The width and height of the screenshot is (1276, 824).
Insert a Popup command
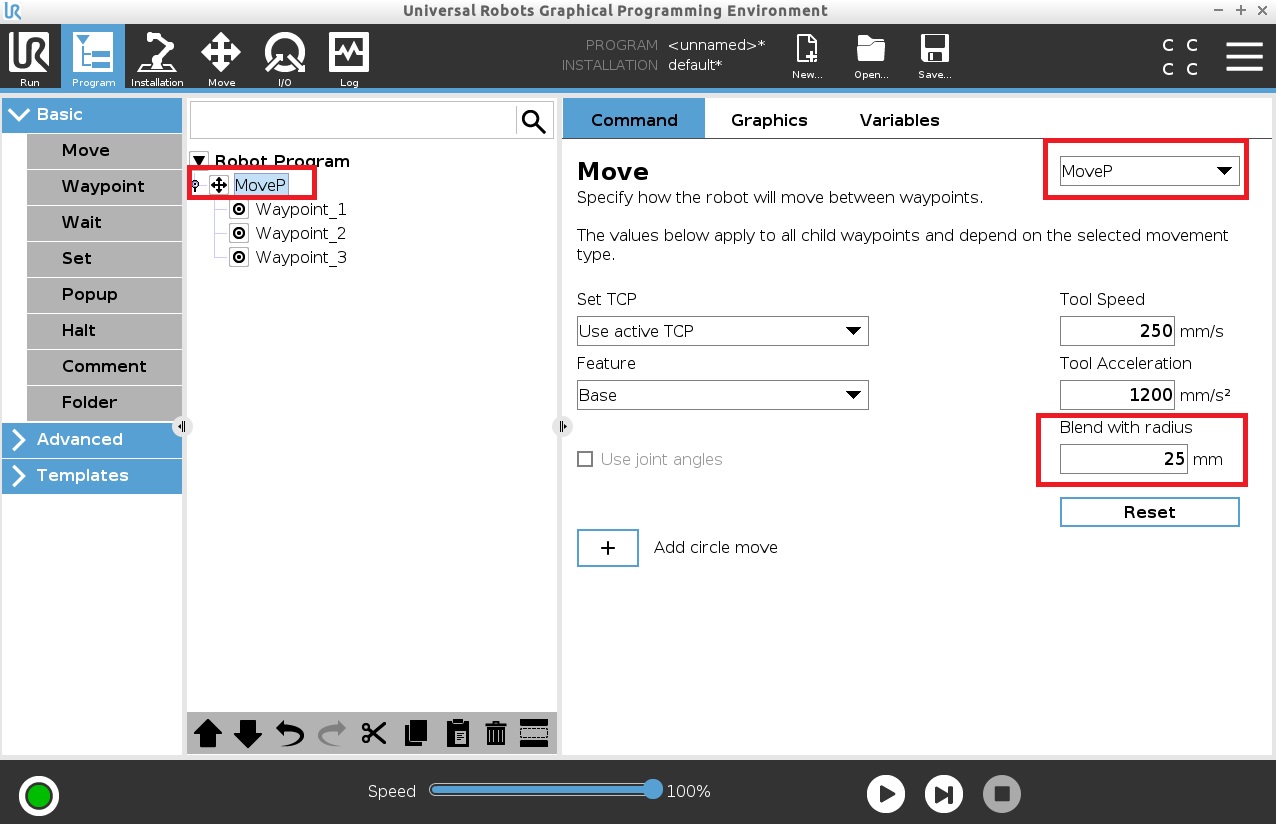[x=104, y=294]
